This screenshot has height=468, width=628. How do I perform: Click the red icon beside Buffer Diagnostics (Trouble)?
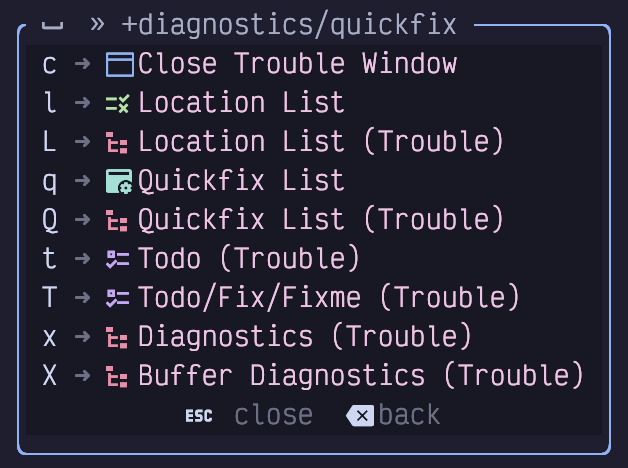(x=118, y=377)
